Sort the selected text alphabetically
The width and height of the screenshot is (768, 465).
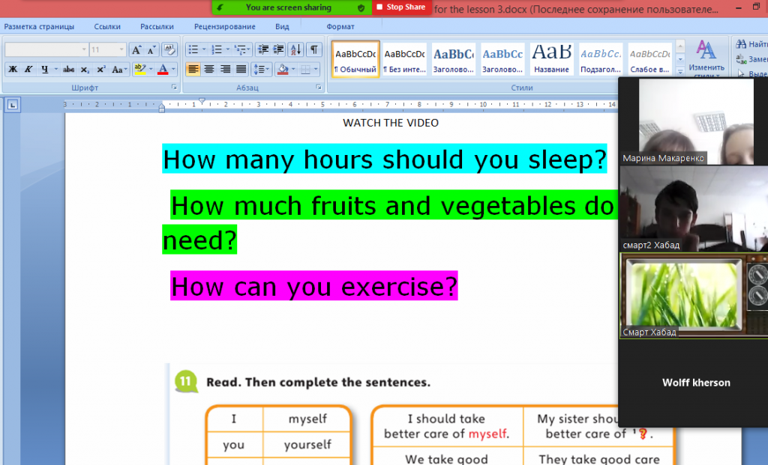296,49
